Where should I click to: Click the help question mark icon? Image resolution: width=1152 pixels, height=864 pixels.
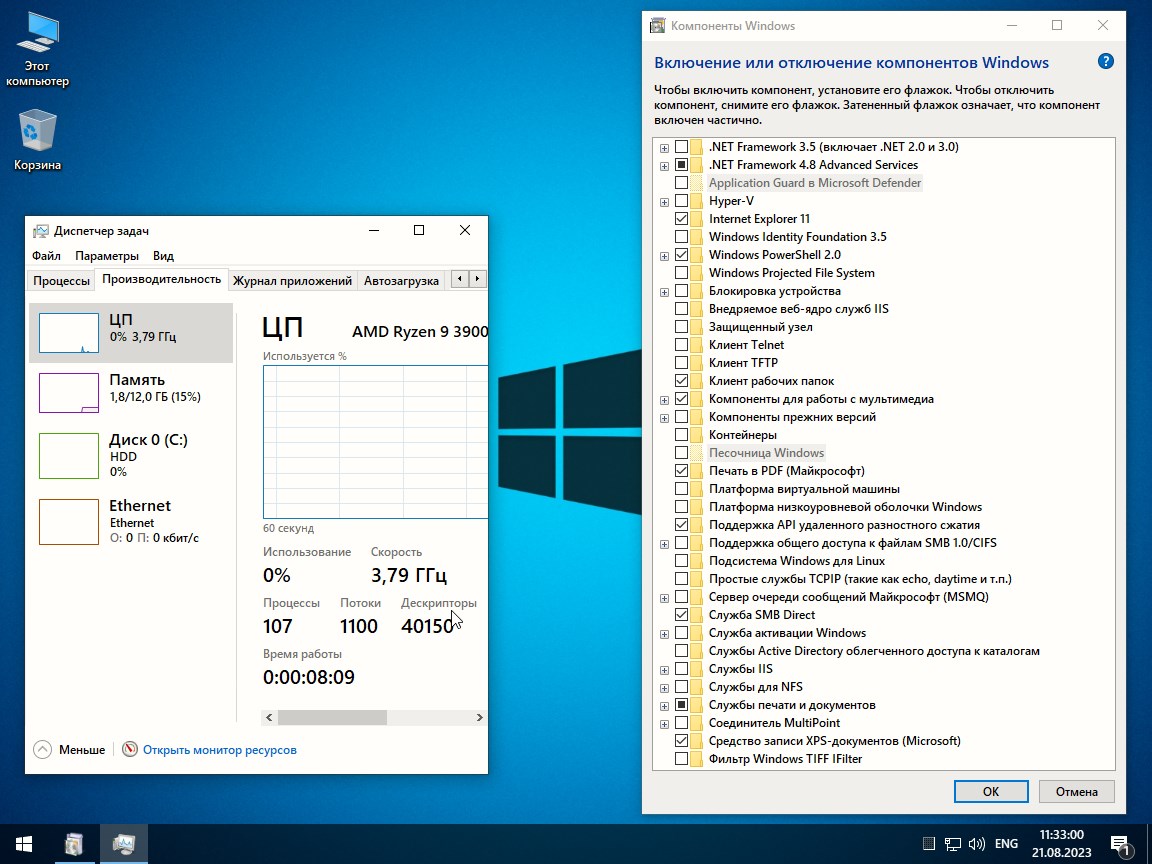[x=1105, y=62]
